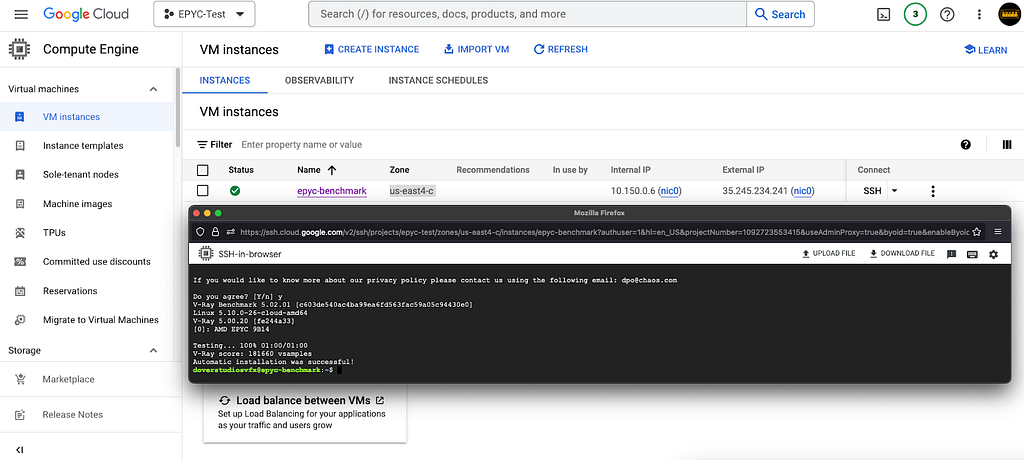
Task: Open the SSH dropdown arrow
Action: (x=895, y=191)
